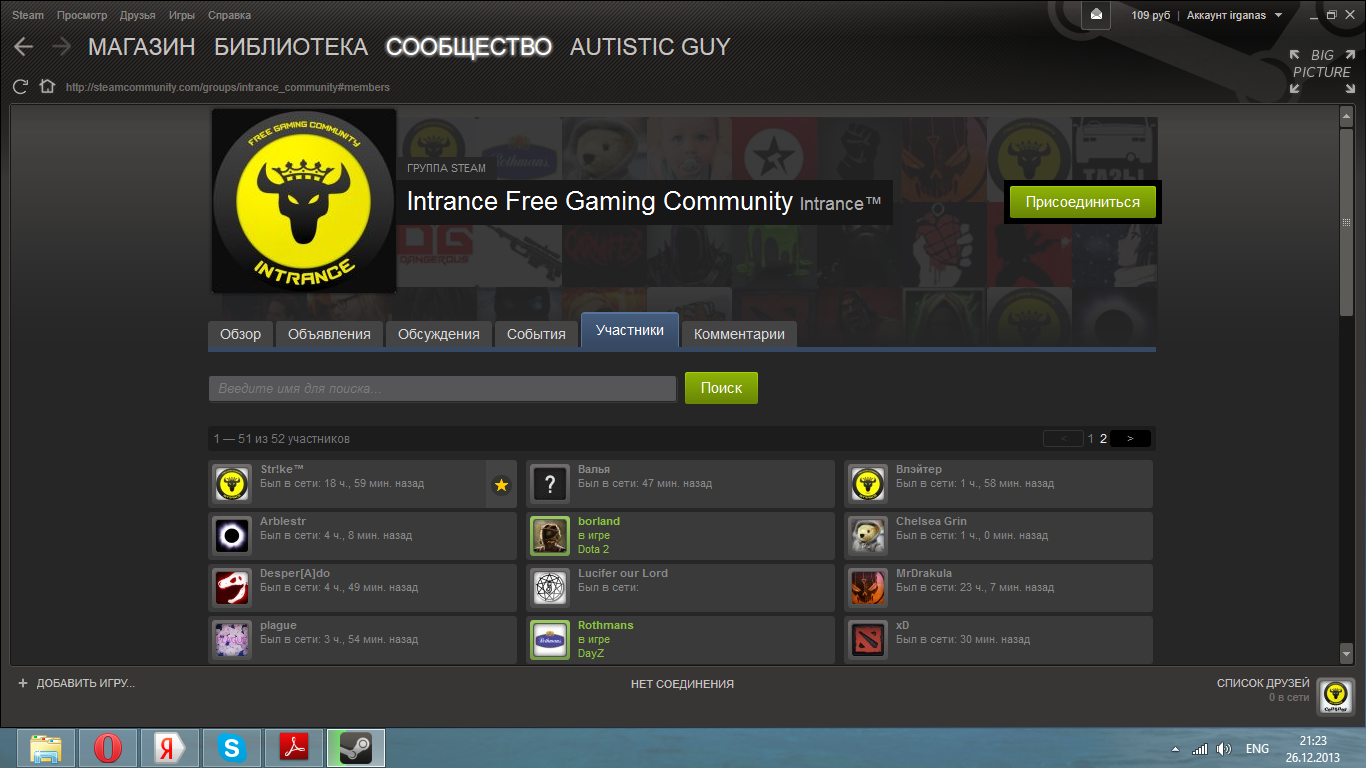Open File Explorer in taskbar

tap(46, 747)
